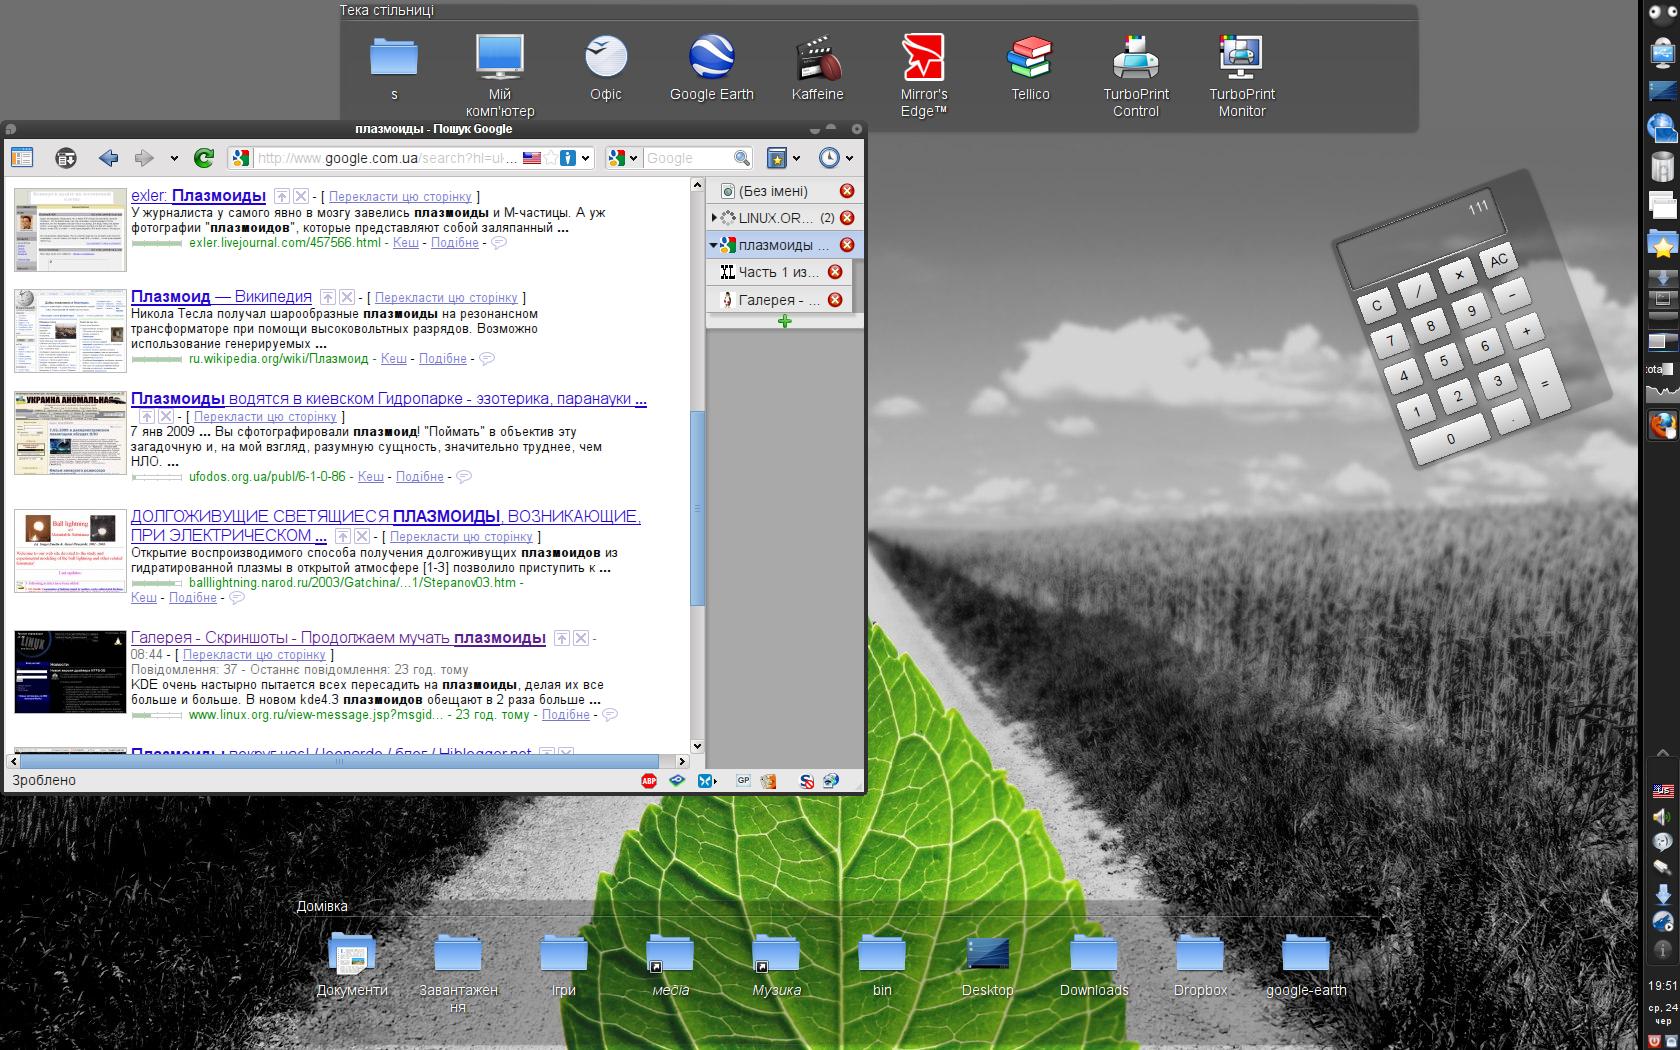Launch Kaffeine media player icon
This screenshot has height=1050, width=1680.
[818, 68]
